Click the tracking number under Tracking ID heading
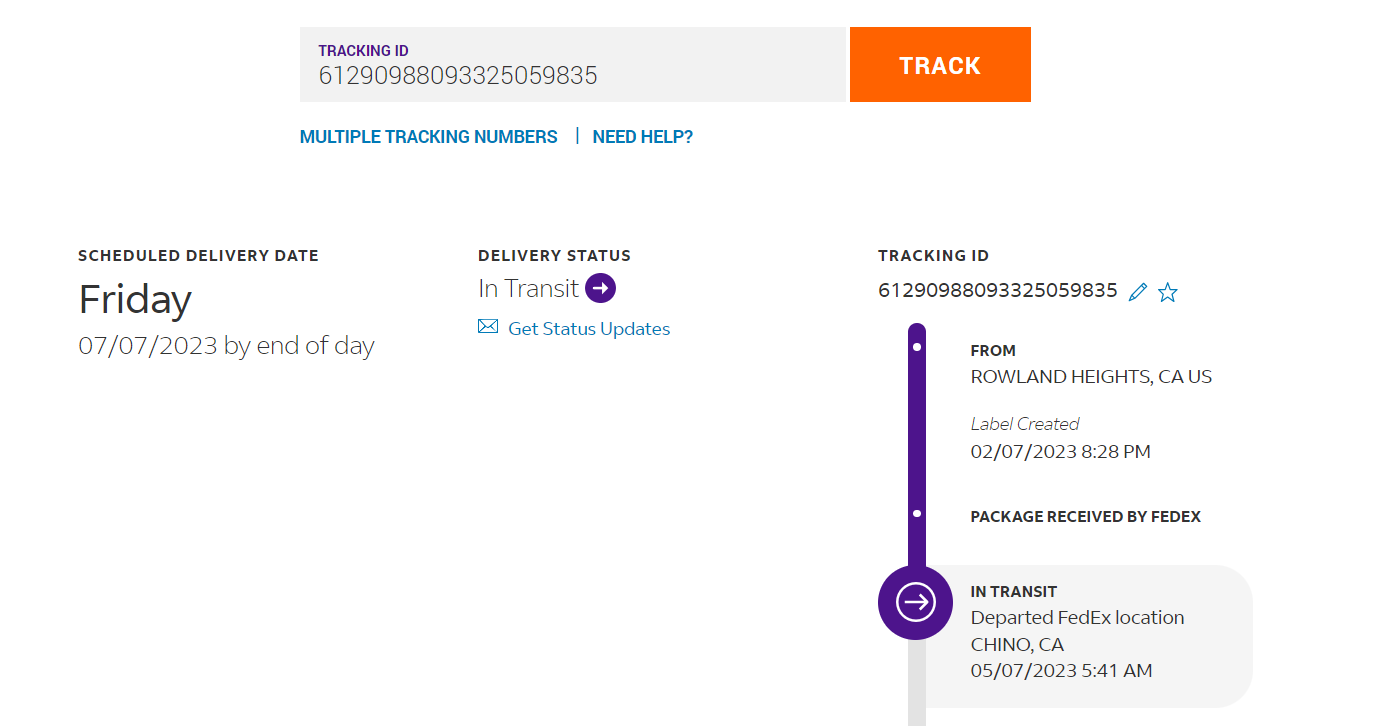 (x=997, y=291)
